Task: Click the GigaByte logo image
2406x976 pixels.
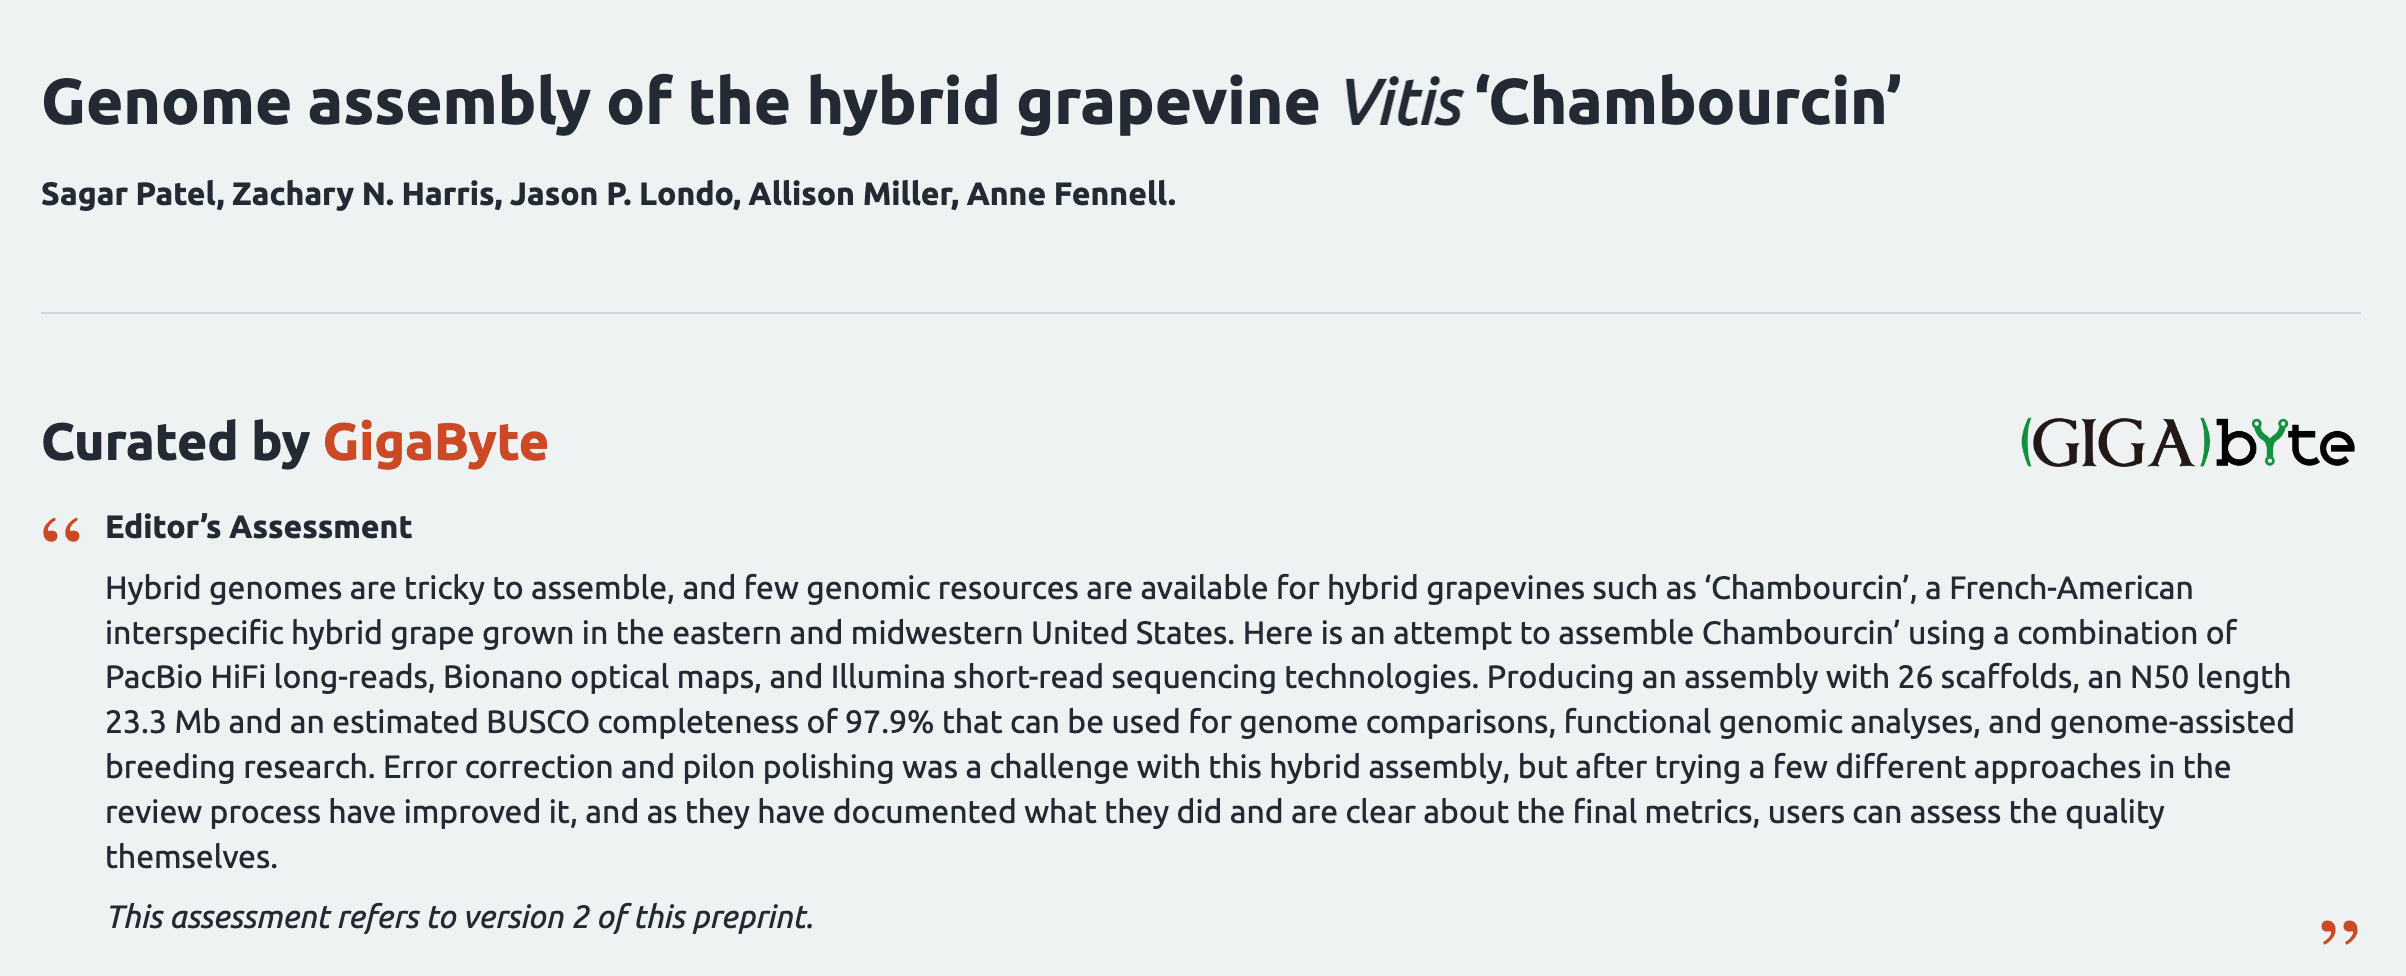Action: click(x=2187, y=443)
